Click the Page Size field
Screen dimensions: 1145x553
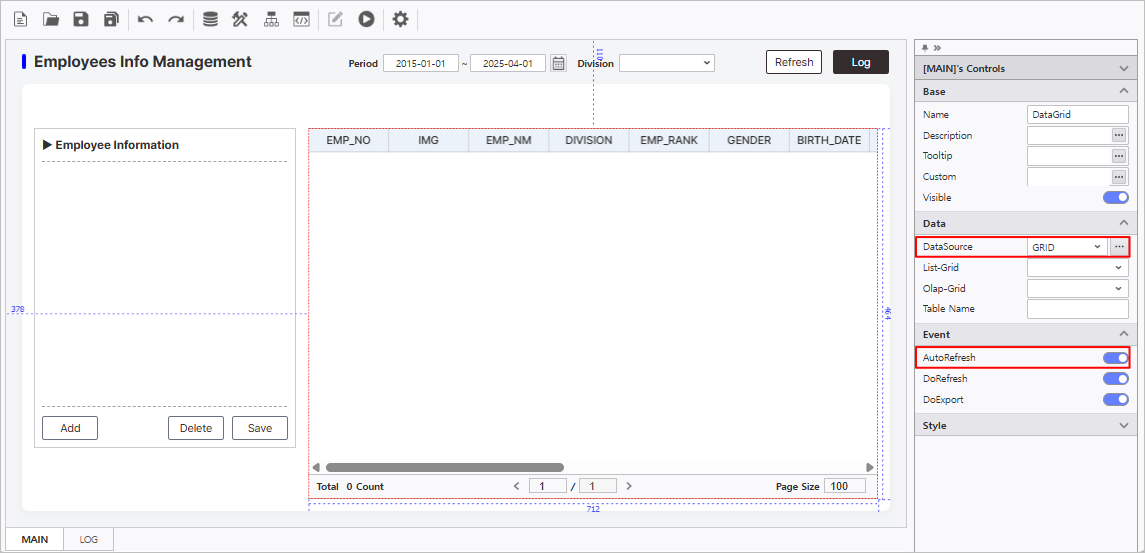coord(845,486)
